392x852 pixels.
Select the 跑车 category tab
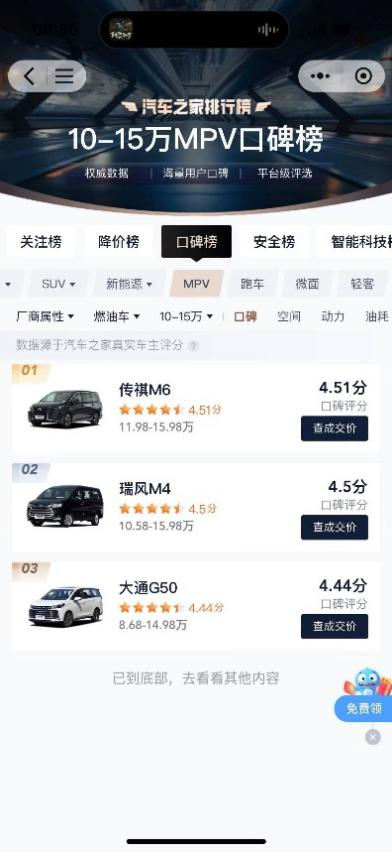point(252,284)
